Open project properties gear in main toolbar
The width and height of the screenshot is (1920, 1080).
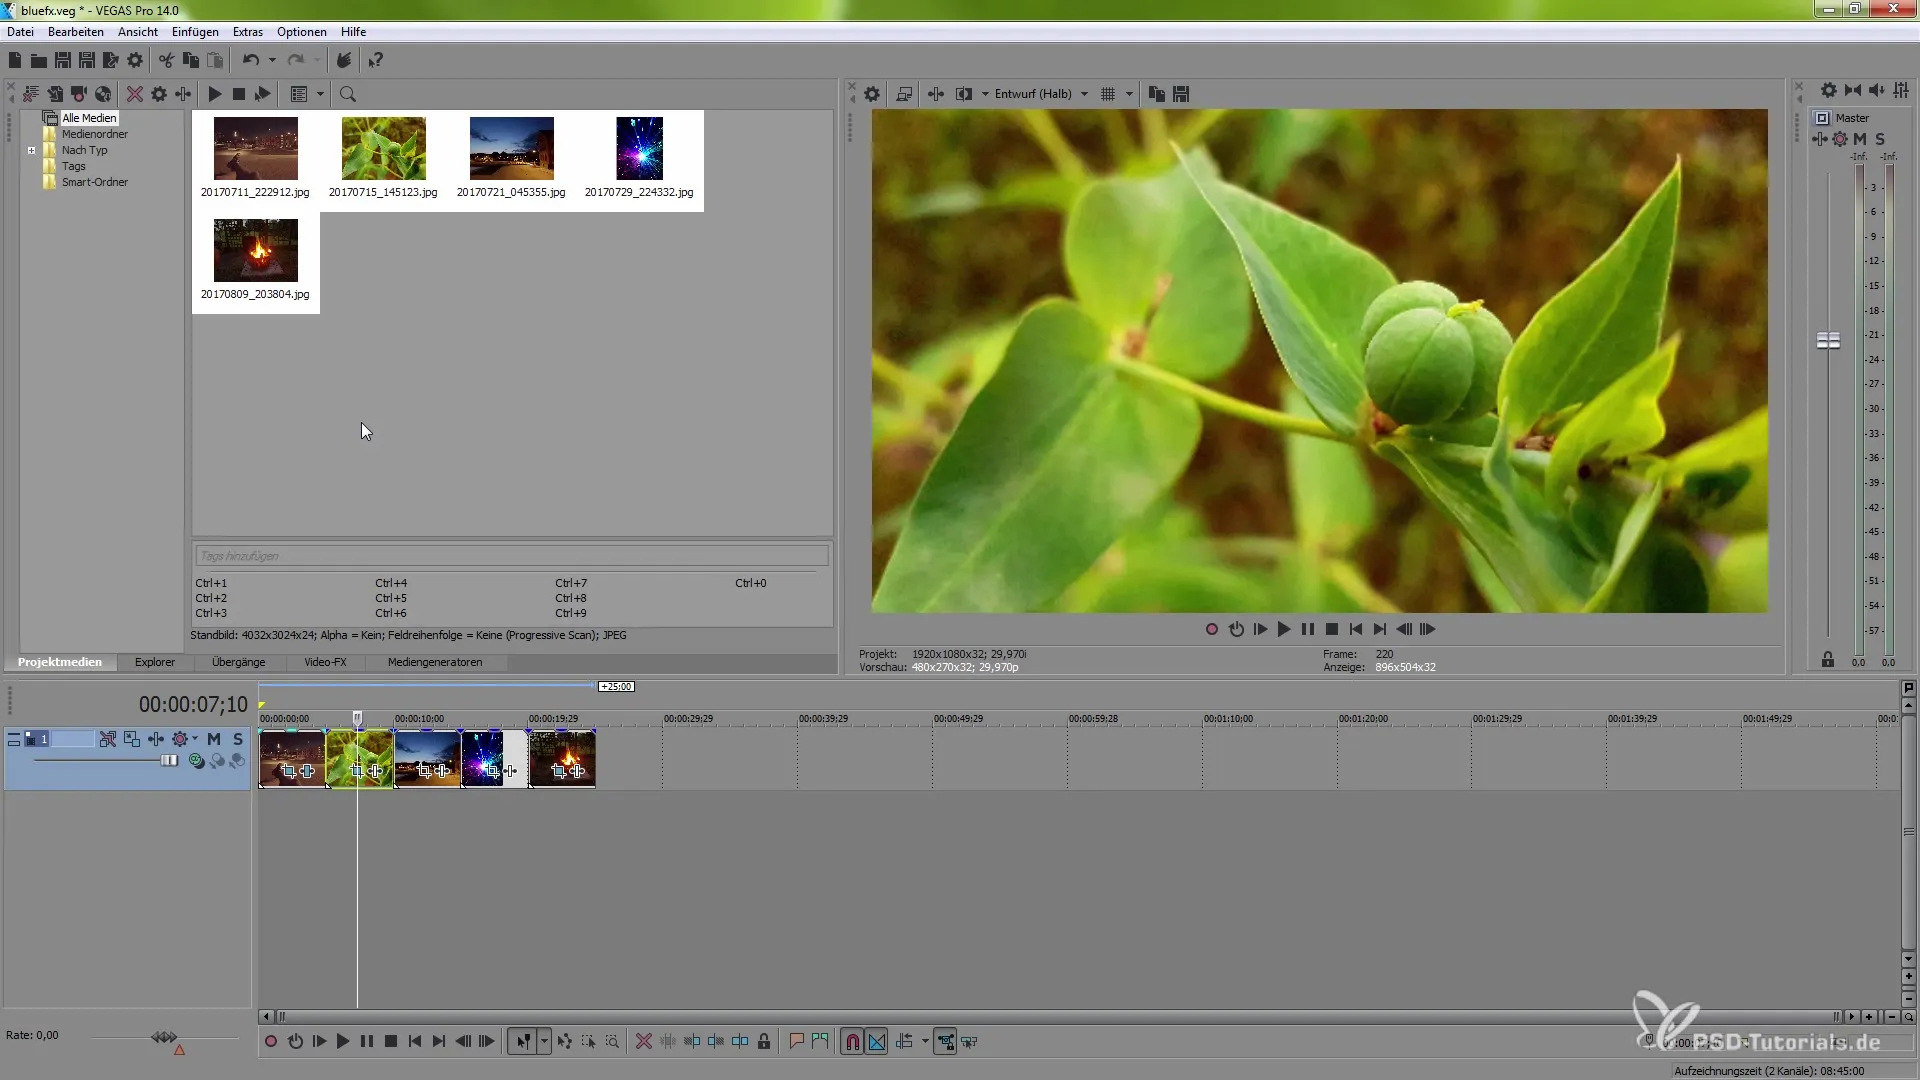(x=135, y=60)
